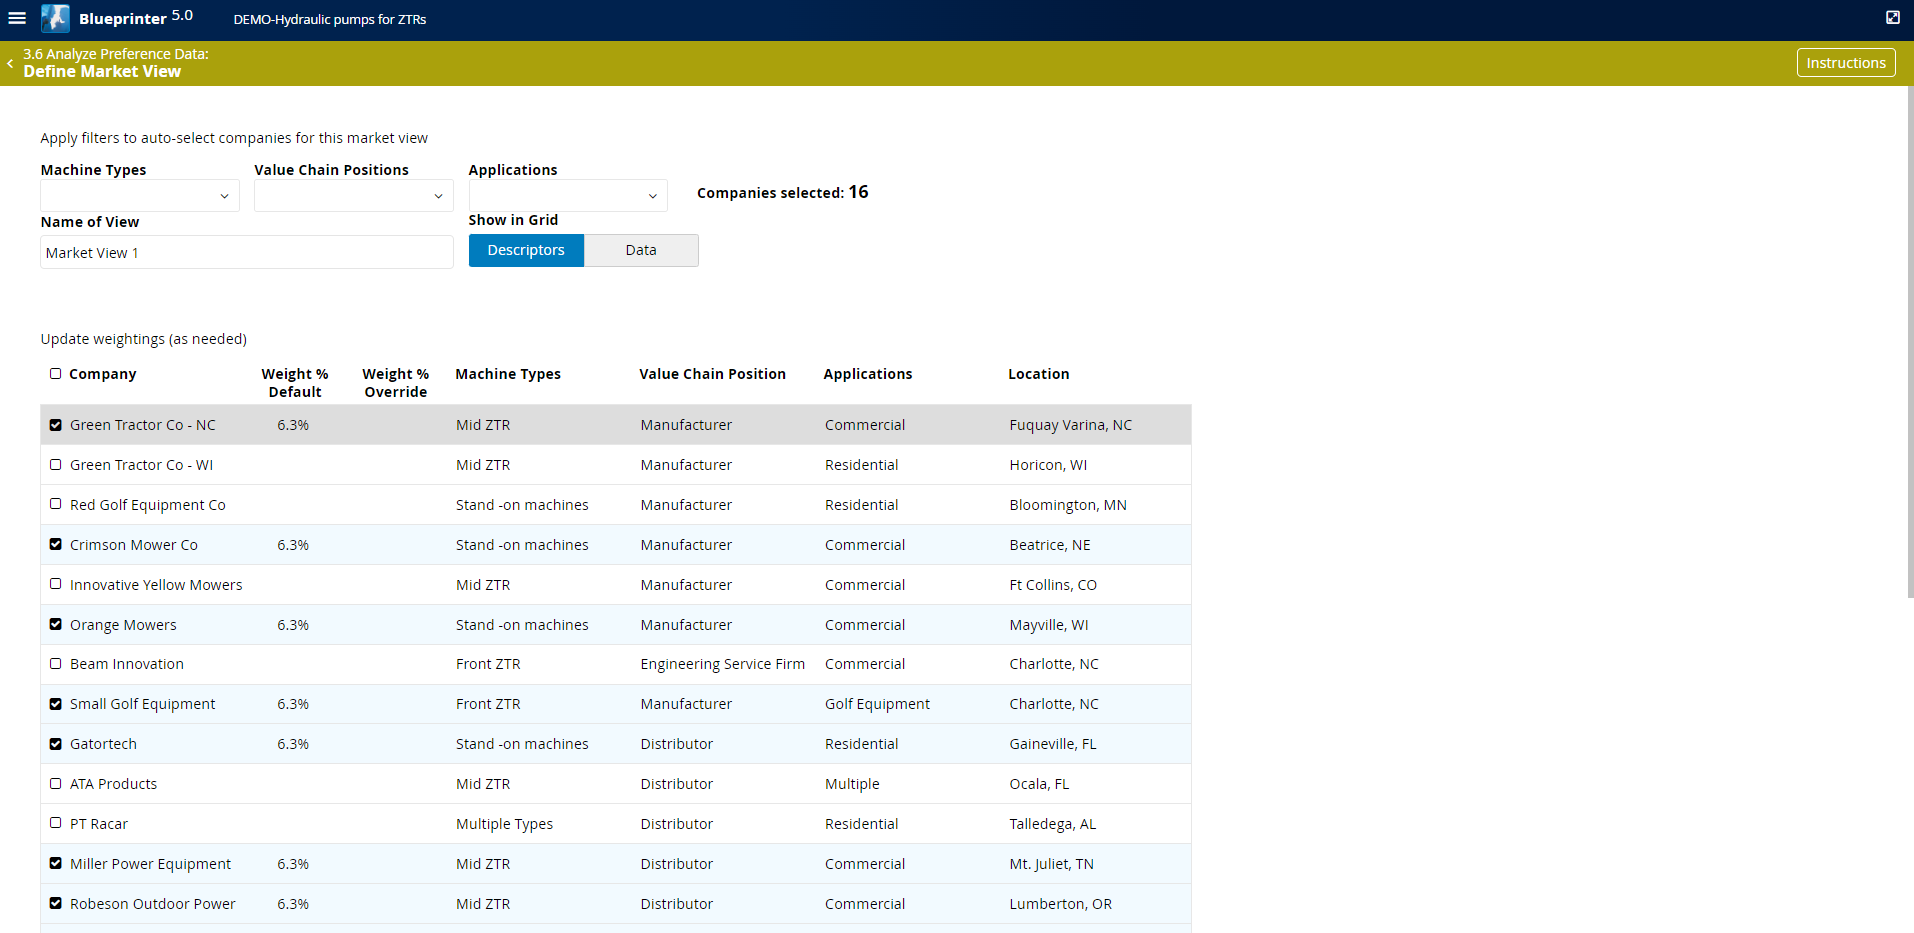1914x933 pixels.
Task: Click the page vertical scrollbar
Action: 1910,340
